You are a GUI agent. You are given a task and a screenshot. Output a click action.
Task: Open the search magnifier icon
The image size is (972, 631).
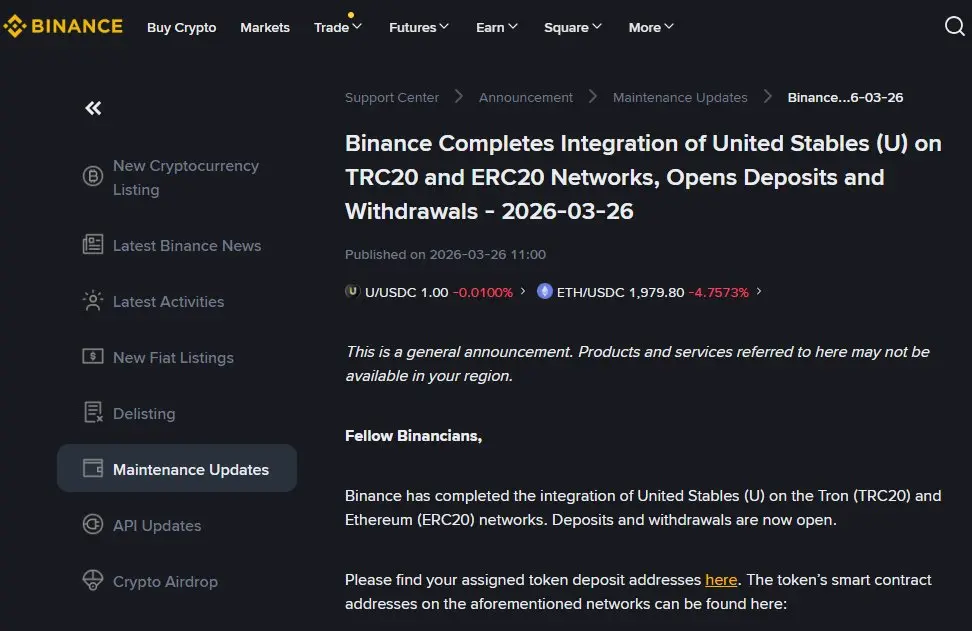954,26
